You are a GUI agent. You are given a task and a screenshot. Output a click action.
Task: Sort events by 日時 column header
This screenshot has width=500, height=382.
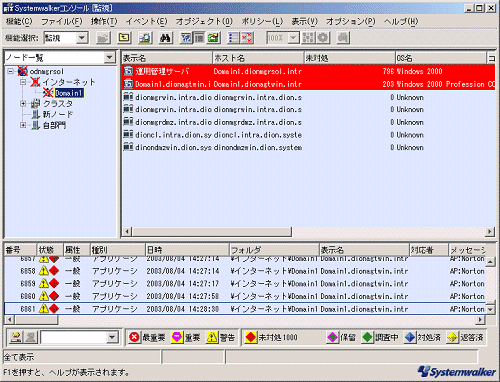coord(187,250)
